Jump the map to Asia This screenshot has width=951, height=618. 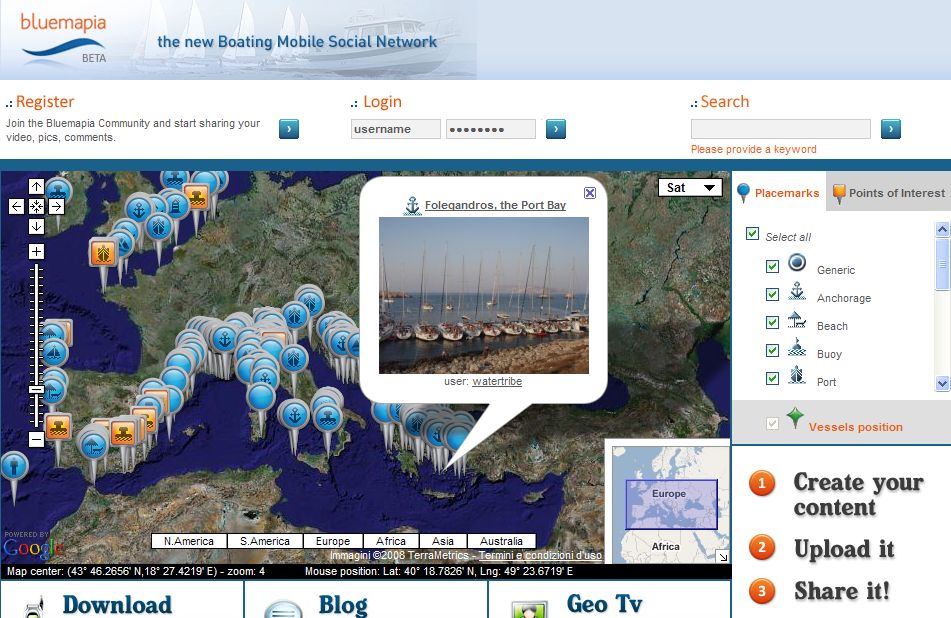tap(443, 541)
